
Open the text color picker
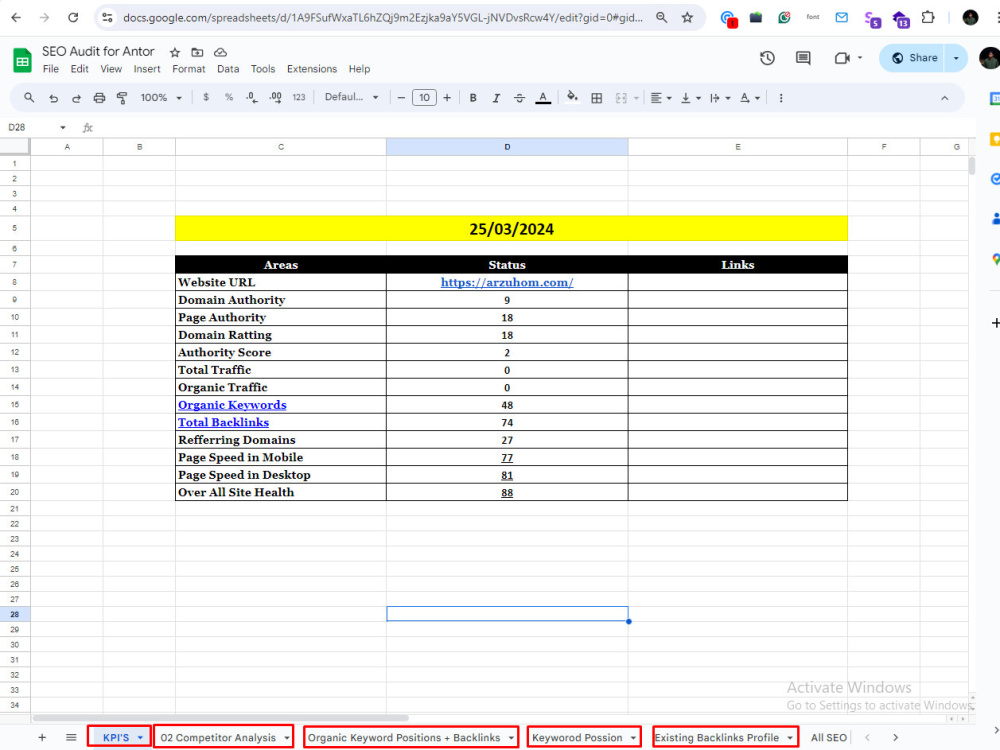[543, 98]
